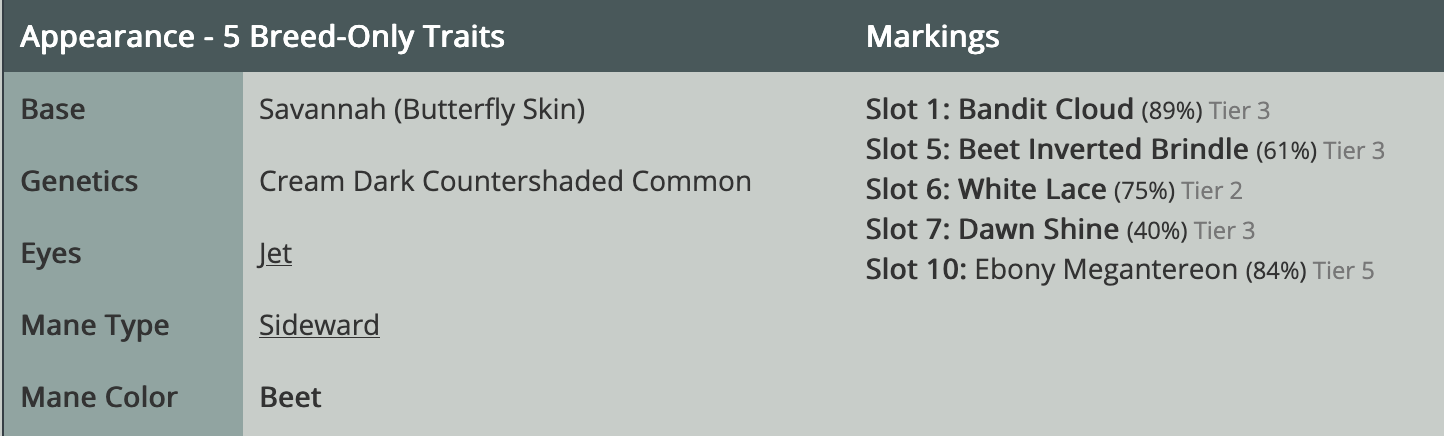This screenshot has width=1444, height=436.
Task: Click the Mane Type row label
Action: pyautogui.click(x=95, y=326)
